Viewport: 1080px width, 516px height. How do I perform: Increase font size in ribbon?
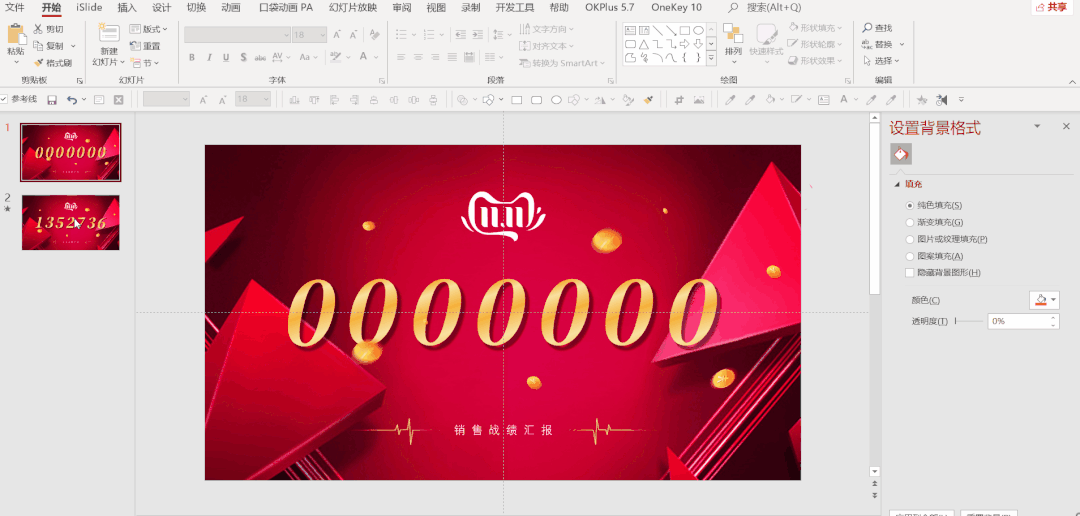[x=337, y=34]
